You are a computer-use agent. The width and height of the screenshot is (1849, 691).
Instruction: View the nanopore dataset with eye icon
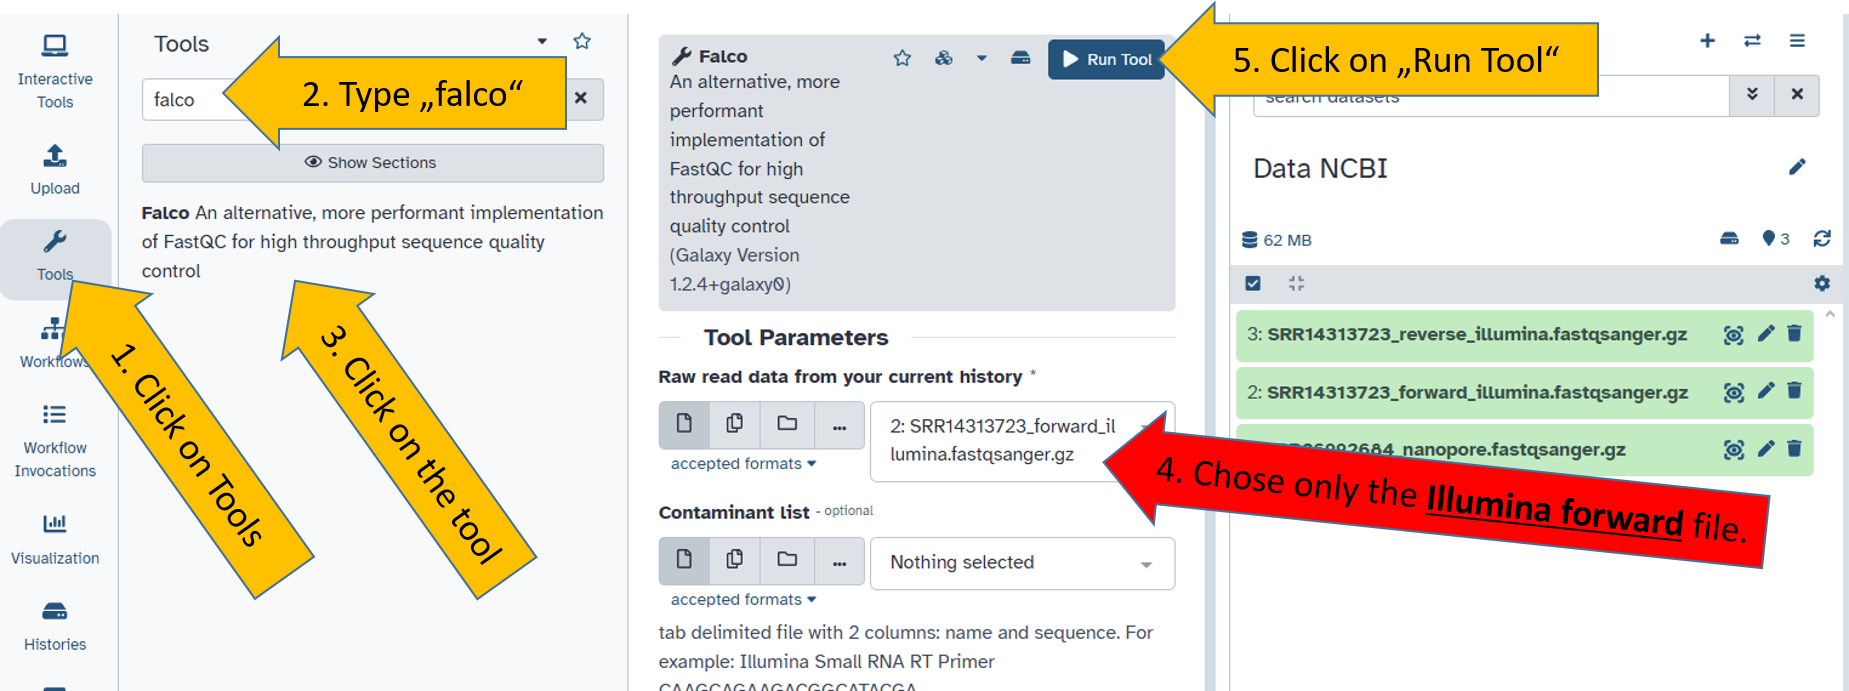(x=1734, y=450)
